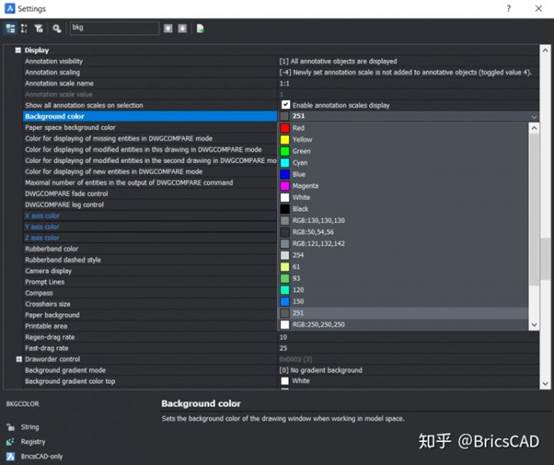This screenshot has width=554, height=465.
Task: Open the help question mark button
Action: tap(508, 8)
